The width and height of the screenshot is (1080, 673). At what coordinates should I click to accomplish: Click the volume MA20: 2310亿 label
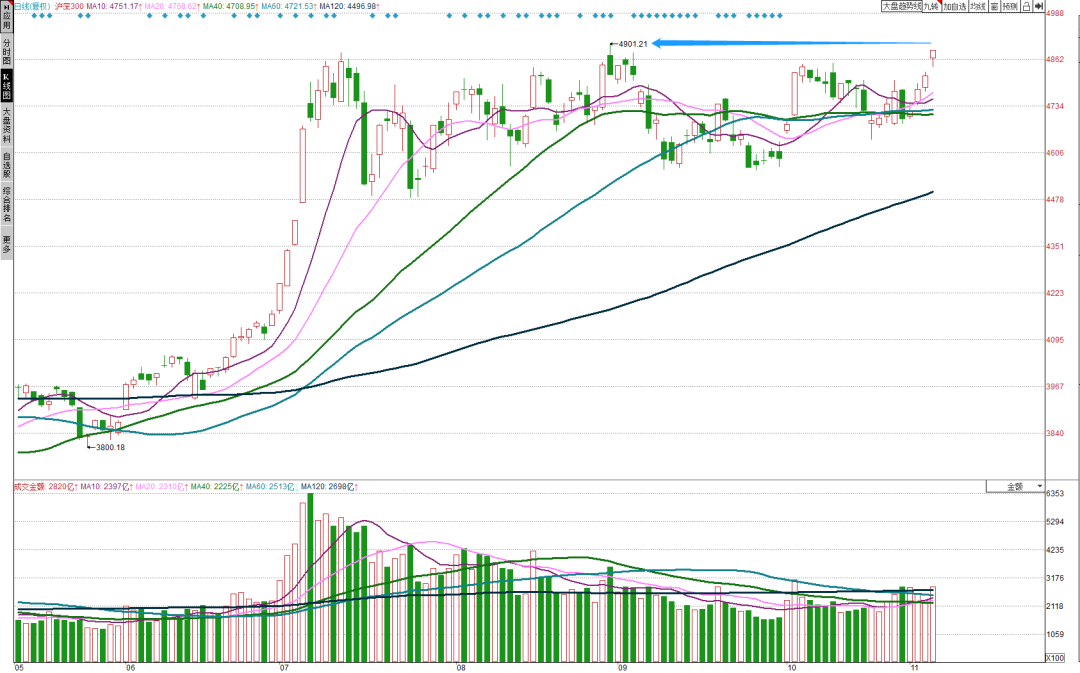tap(162, 486)
